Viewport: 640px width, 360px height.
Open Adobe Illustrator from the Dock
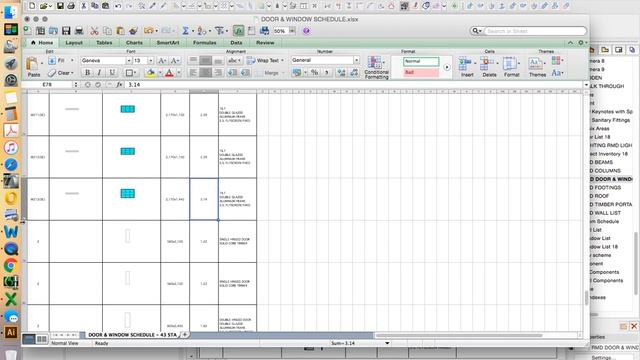pyautogui.click(x=11, y=332)
